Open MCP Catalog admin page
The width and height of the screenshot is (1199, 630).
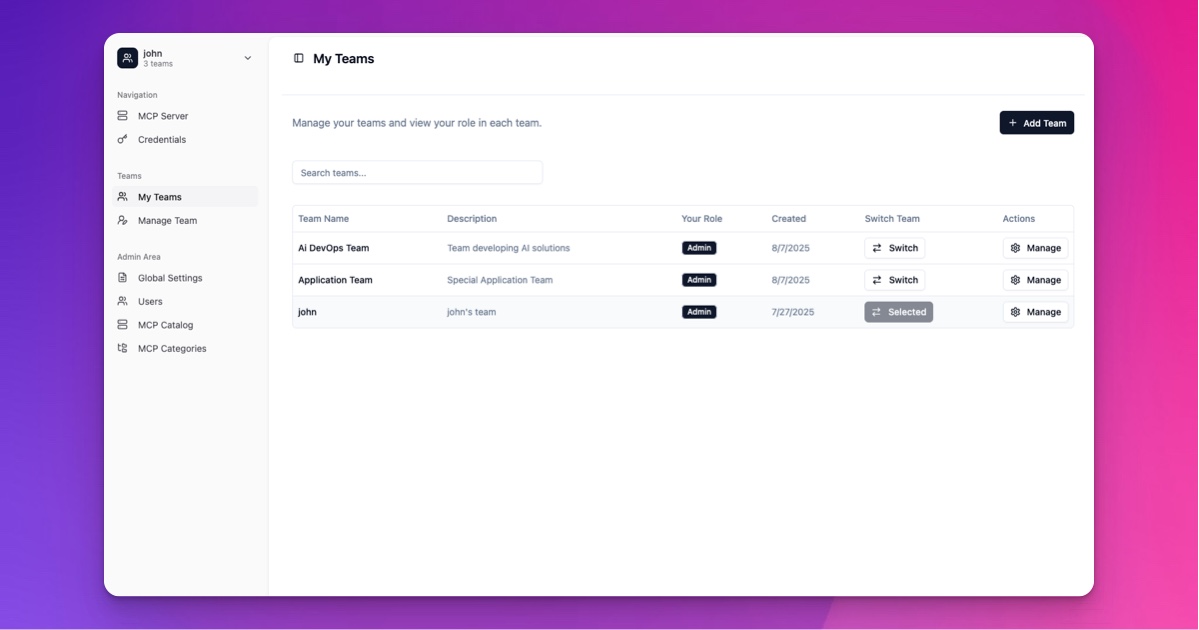point(185,325)
